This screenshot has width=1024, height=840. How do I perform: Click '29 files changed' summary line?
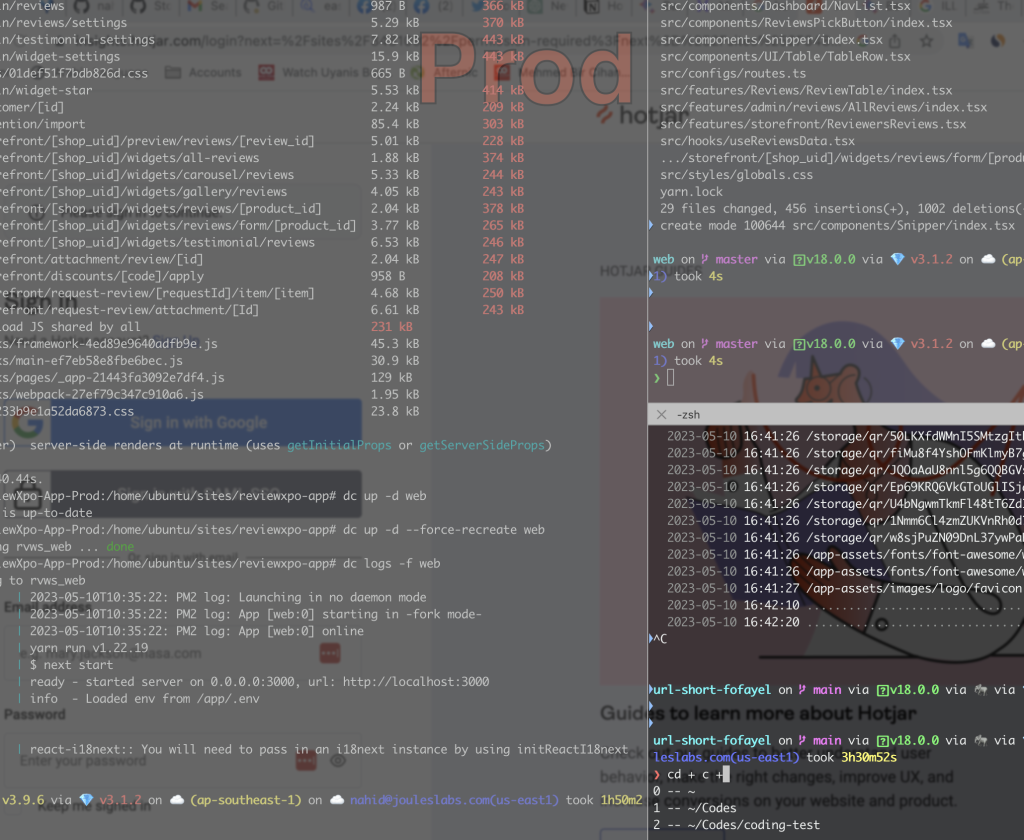[x=842, y=208]
